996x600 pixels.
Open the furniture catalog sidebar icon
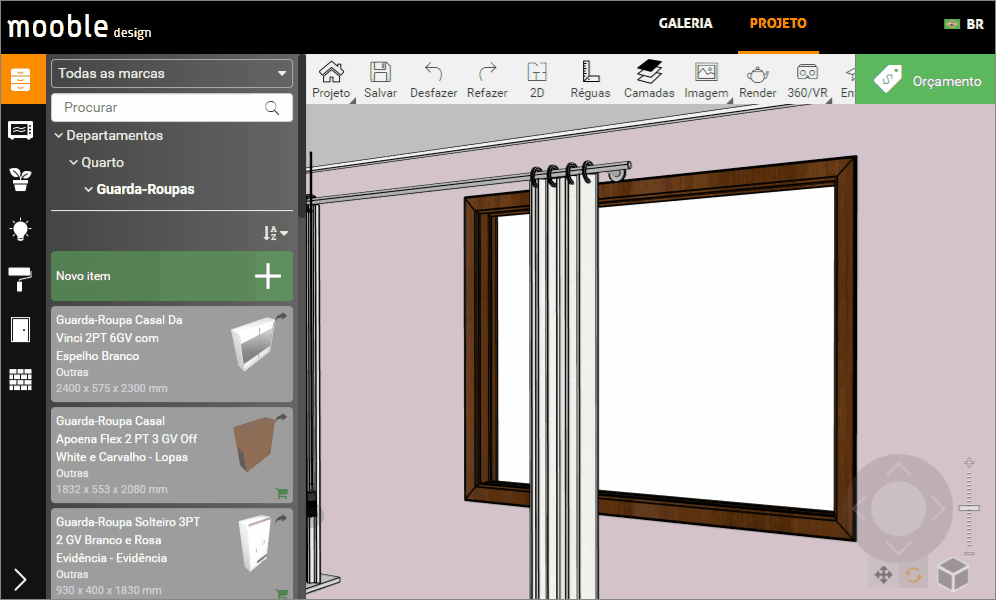point(21,79)
